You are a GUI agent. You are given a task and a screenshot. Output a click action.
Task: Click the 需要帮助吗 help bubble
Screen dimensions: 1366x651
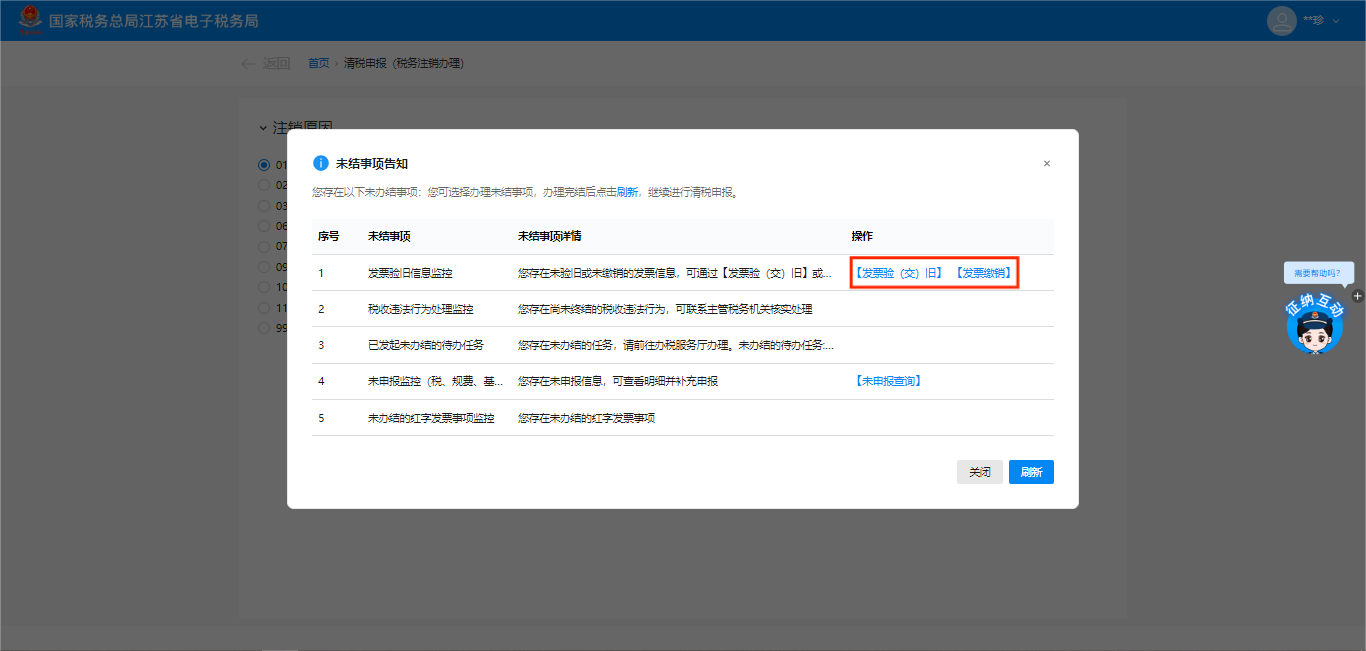[1318, 272]
